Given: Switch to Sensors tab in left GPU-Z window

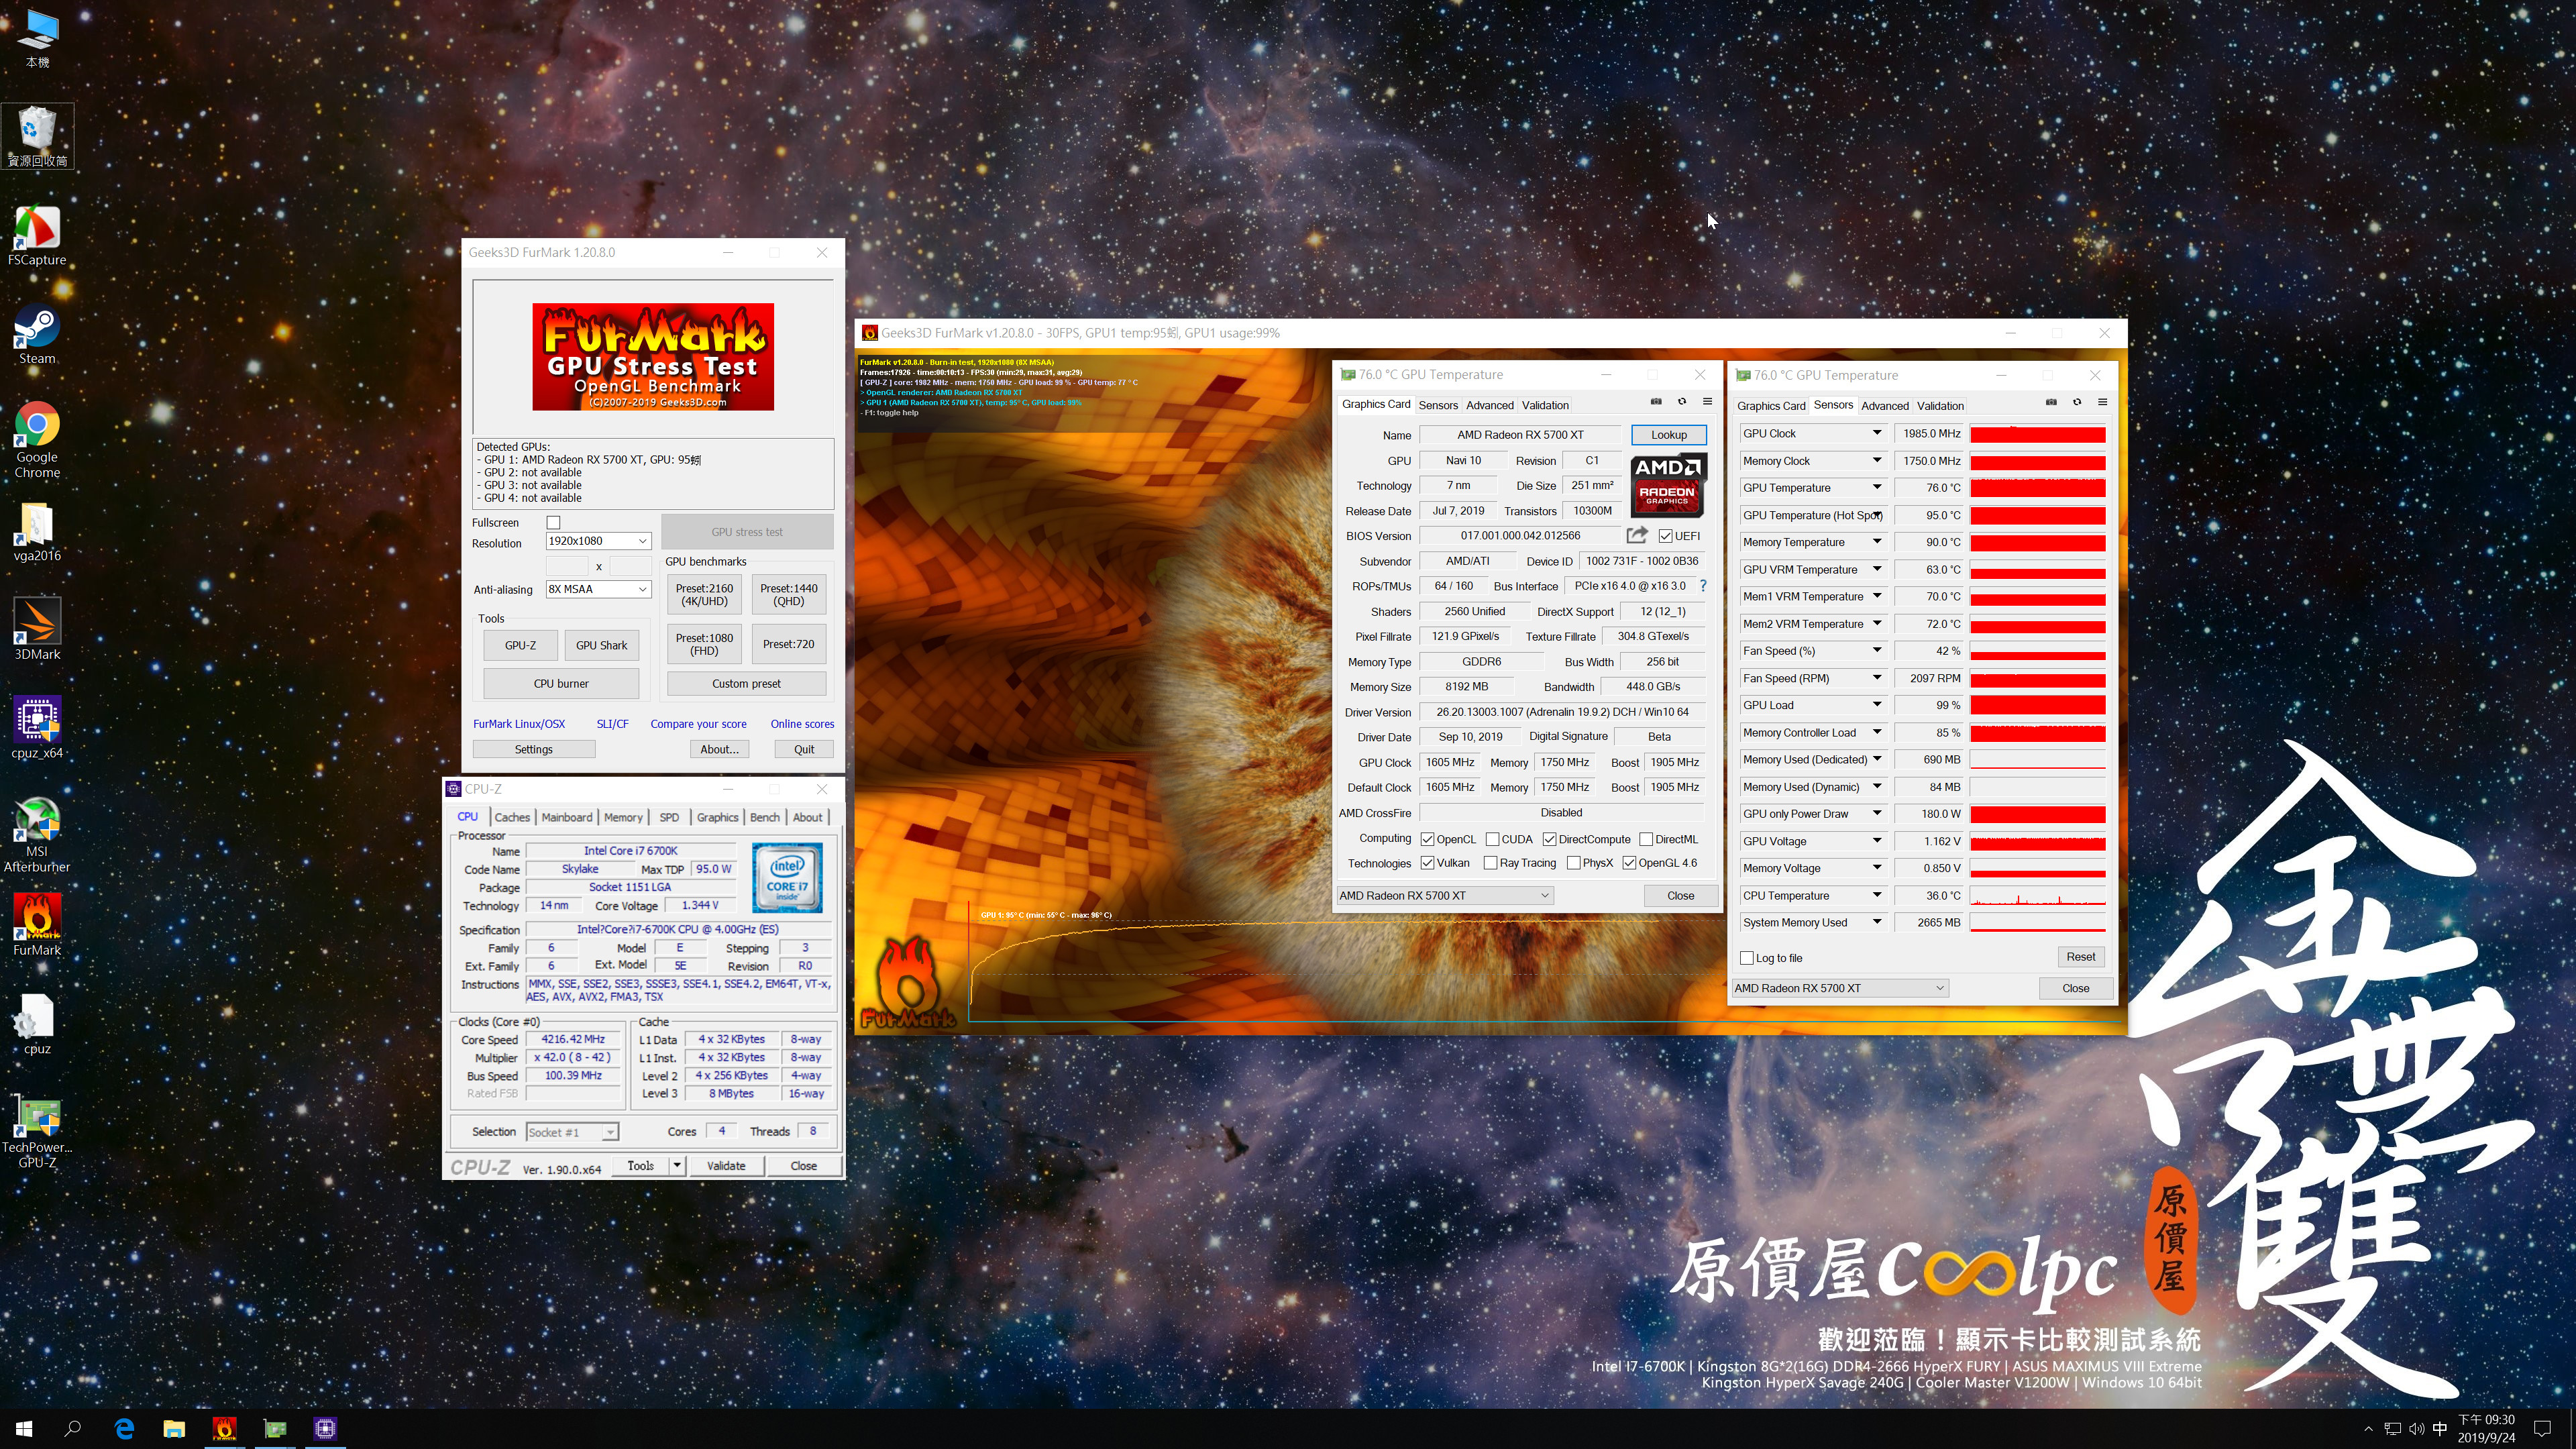Looking at the screenshot, I should (1438, 405).
